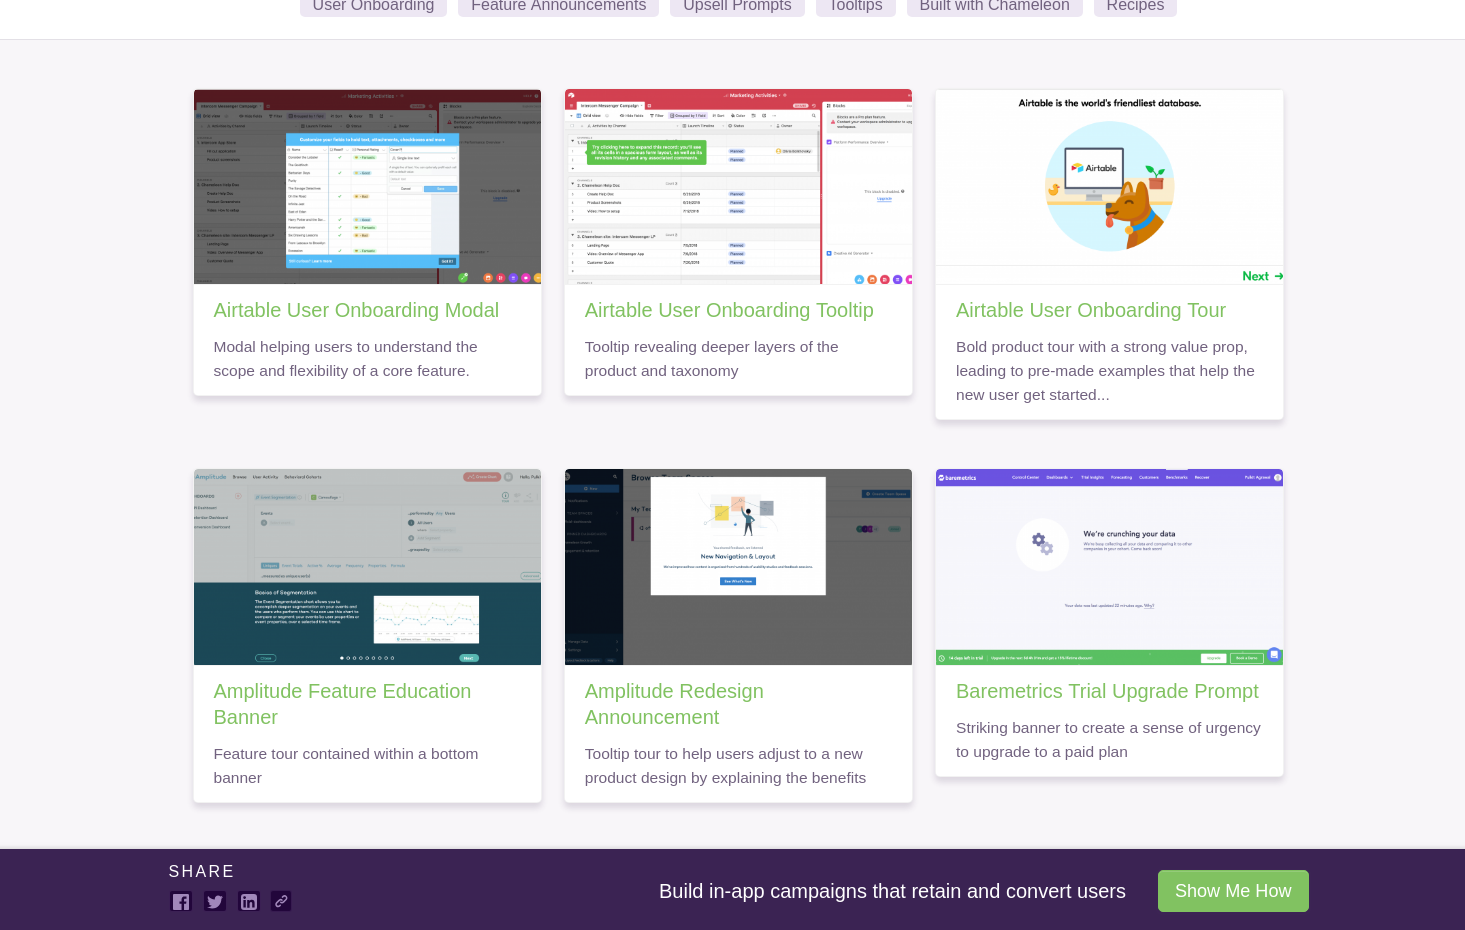View Baremetrics Trial Upgrade thumbnail
The width and height of the screenshot is (1465, 930).
click(1109, 567)
